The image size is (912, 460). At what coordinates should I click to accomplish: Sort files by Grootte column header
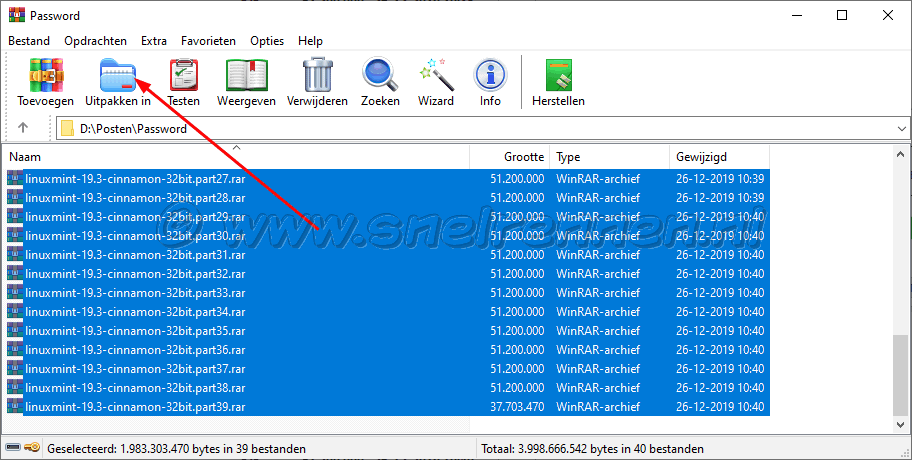(x=510, y=156)
